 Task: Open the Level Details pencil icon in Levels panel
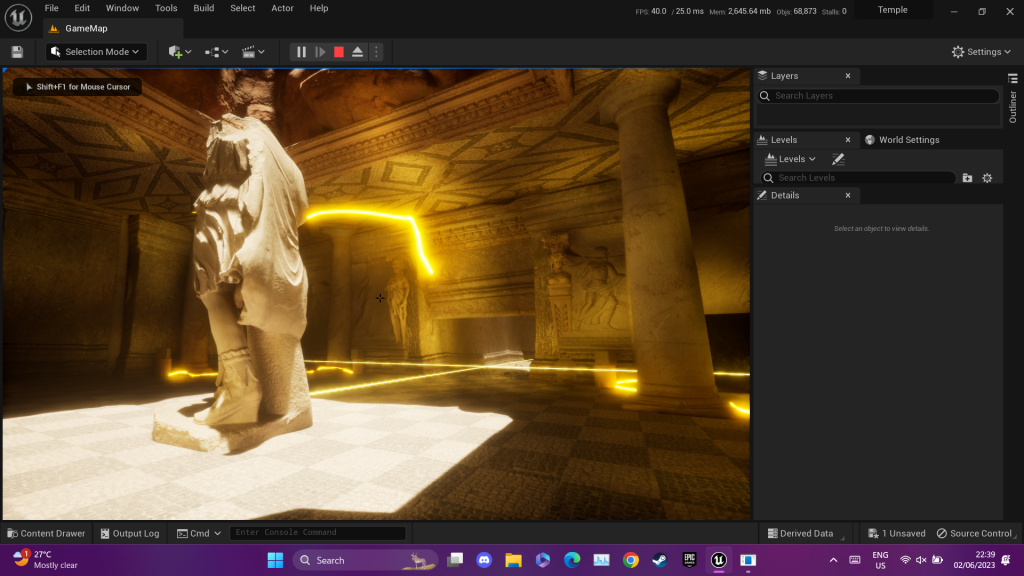coord(838,159)
